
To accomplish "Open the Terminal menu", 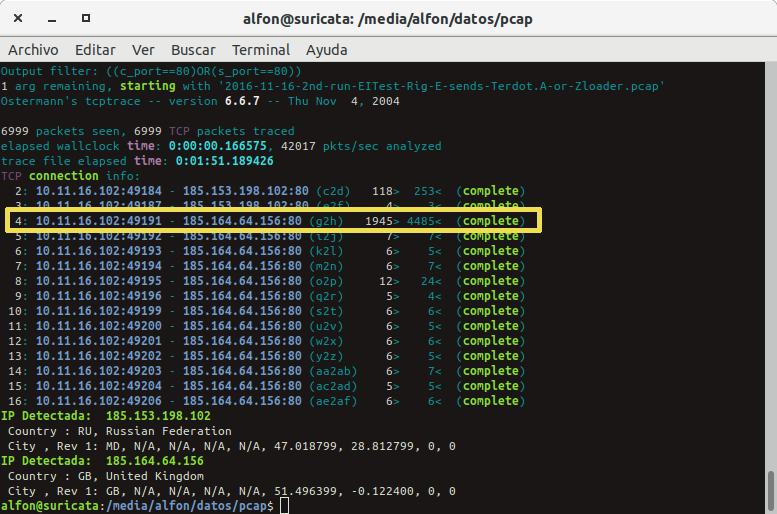I will coord(261,50).
